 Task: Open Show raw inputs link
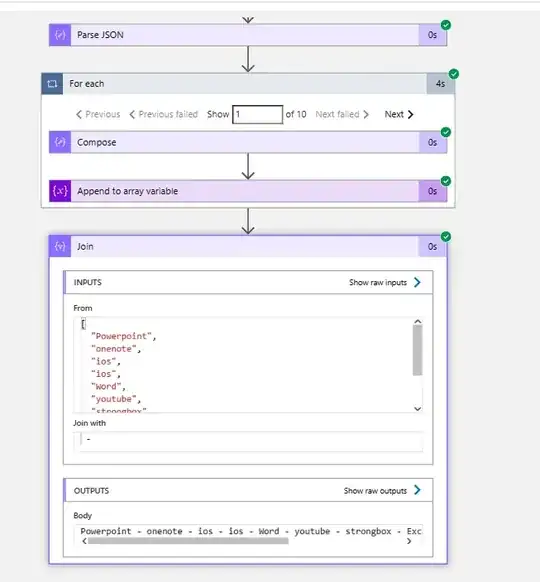pos(378,282)
